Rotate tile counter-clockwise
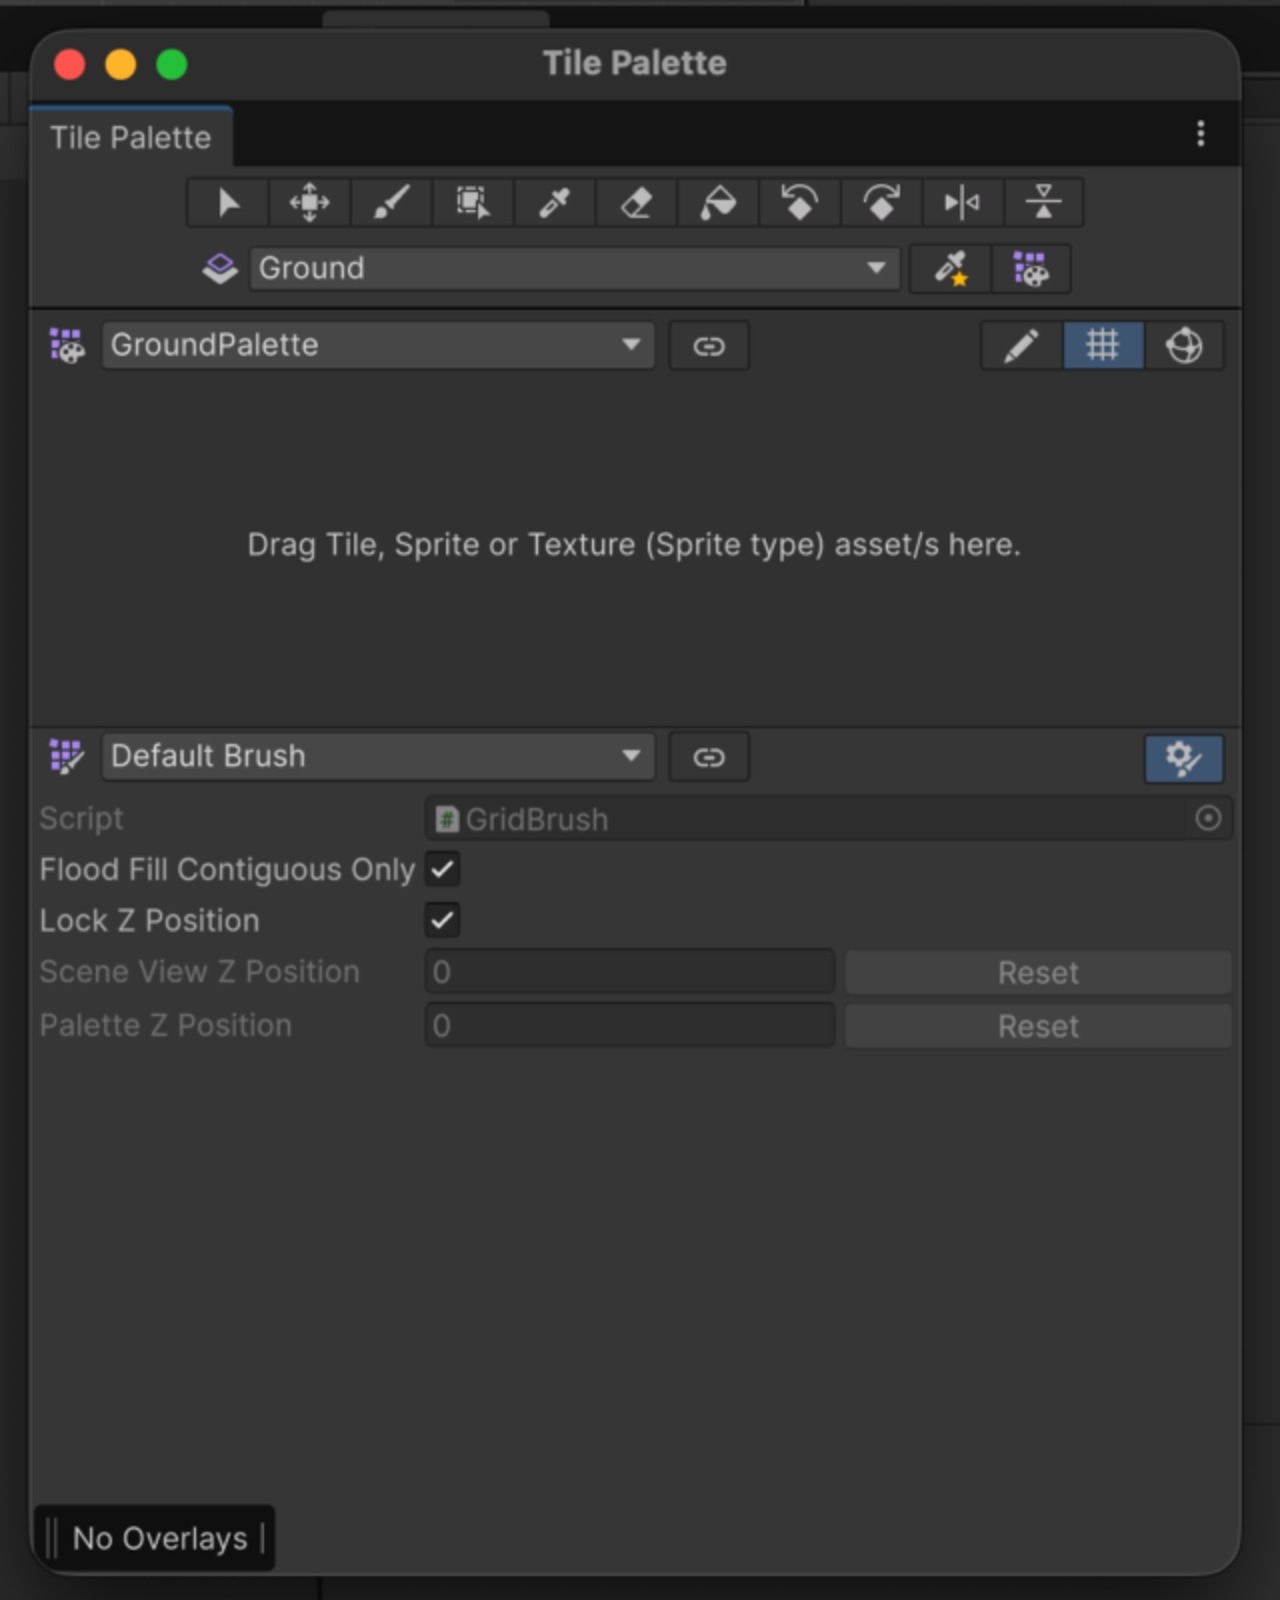 click(800, 203)
